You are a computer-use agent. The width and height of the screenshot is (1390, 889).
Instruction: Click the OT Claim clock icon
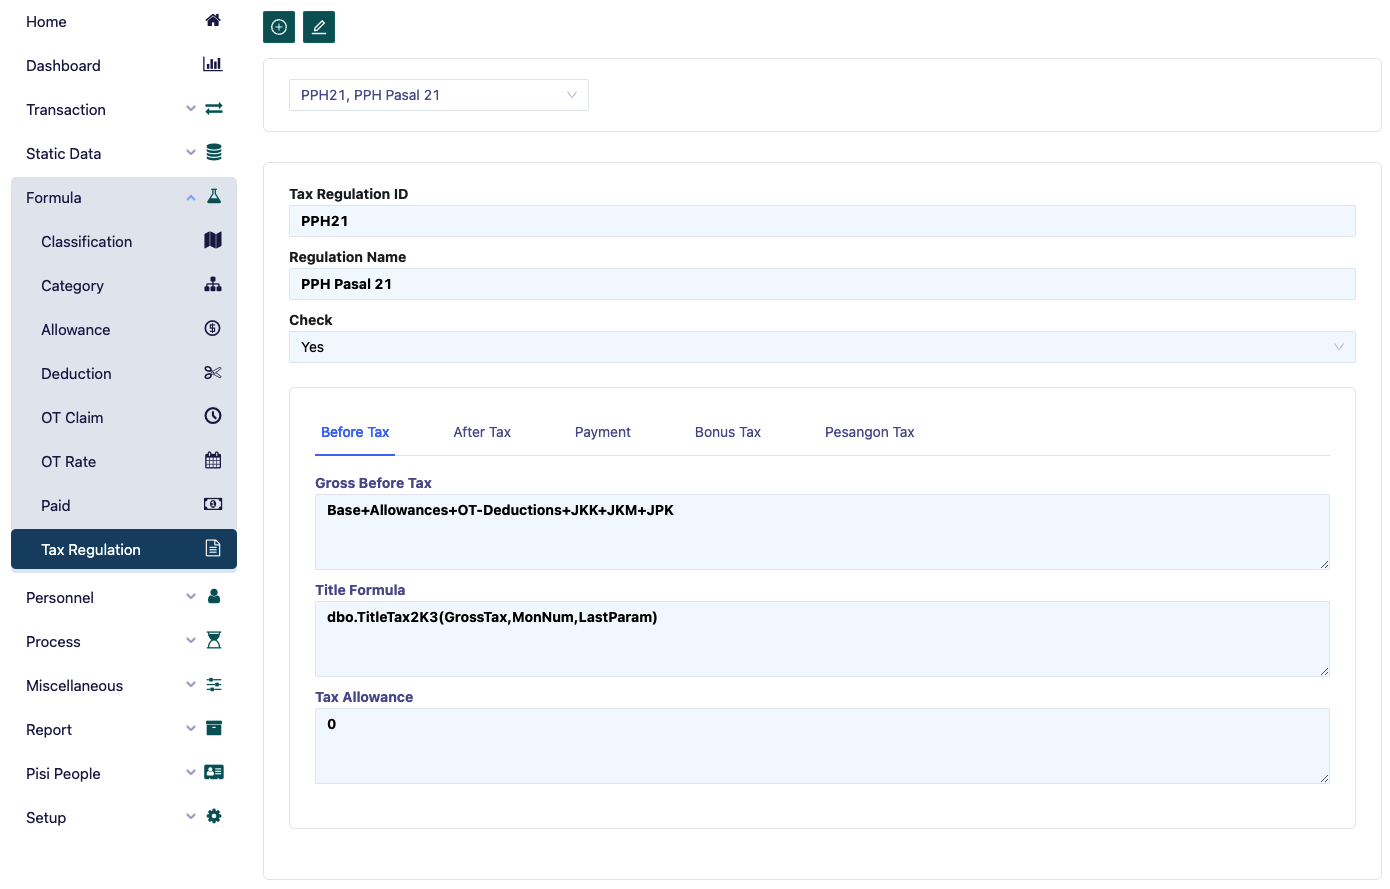click(212, 417)
